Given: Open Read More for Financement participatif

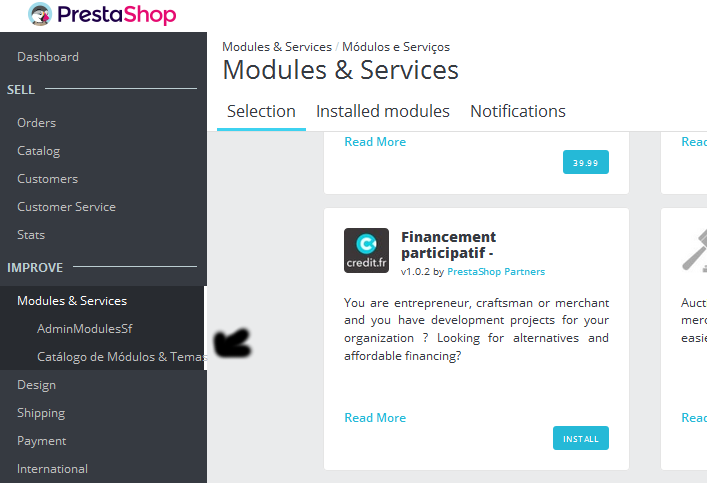Looking at the screenshot, I should tap(375, 418).
